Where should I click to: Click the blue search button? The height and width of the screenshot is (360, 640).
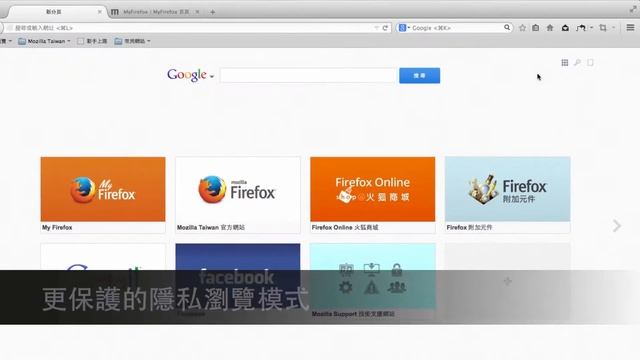coord(419,76)
